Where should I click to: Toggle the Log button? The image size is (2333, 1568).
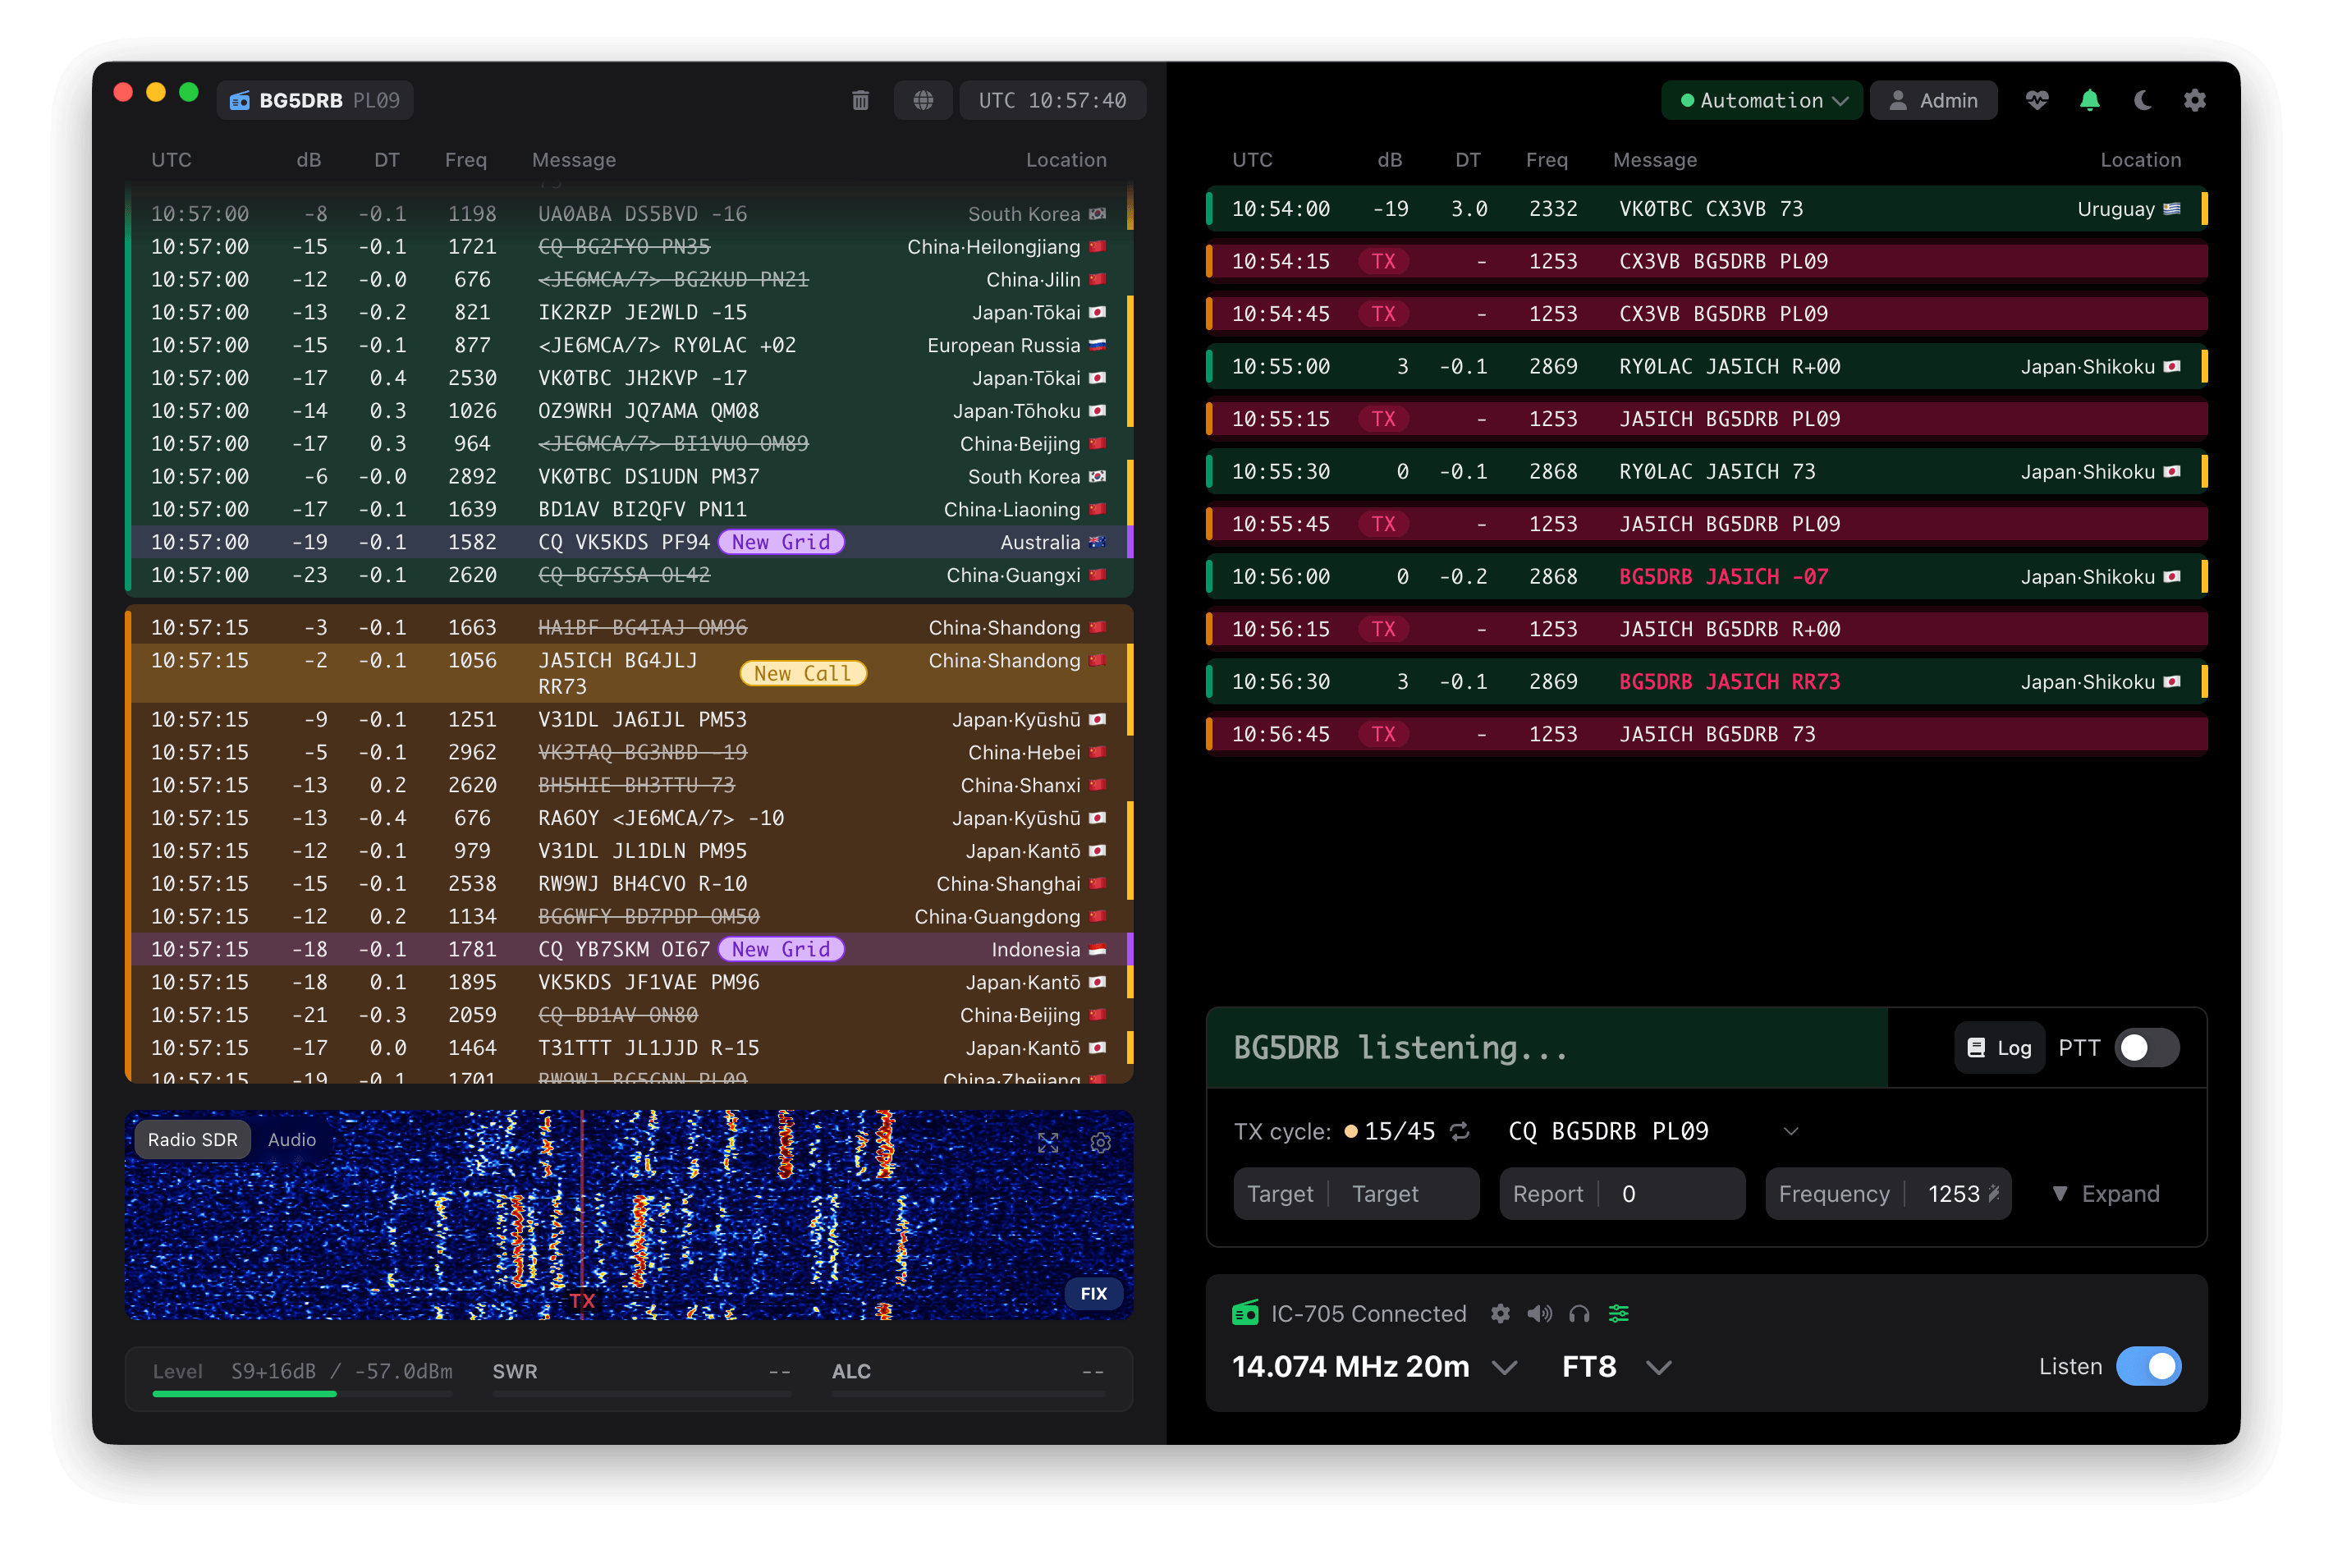(x=1998, y=1047)
